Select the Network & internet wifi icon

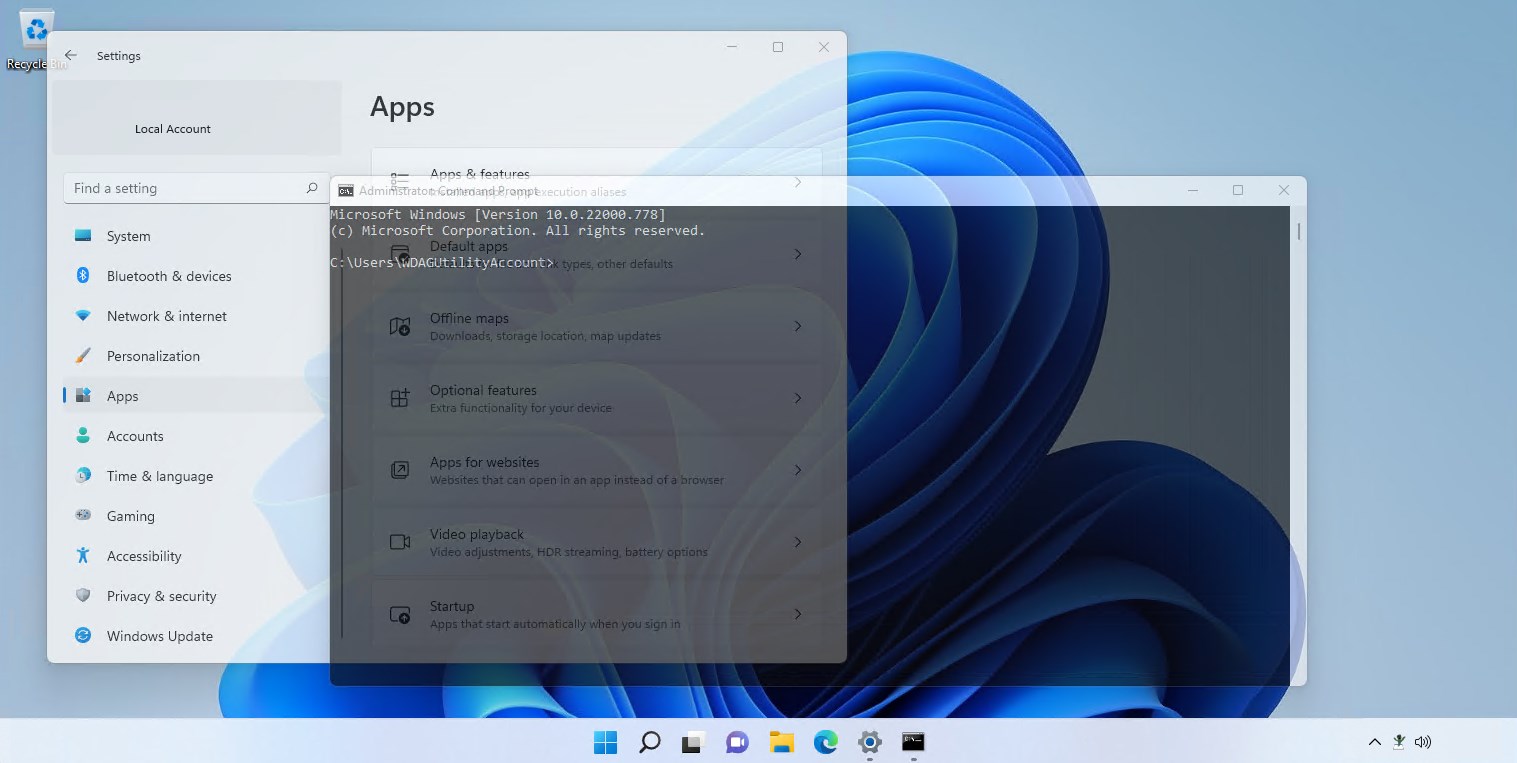[x=84, y=315]
